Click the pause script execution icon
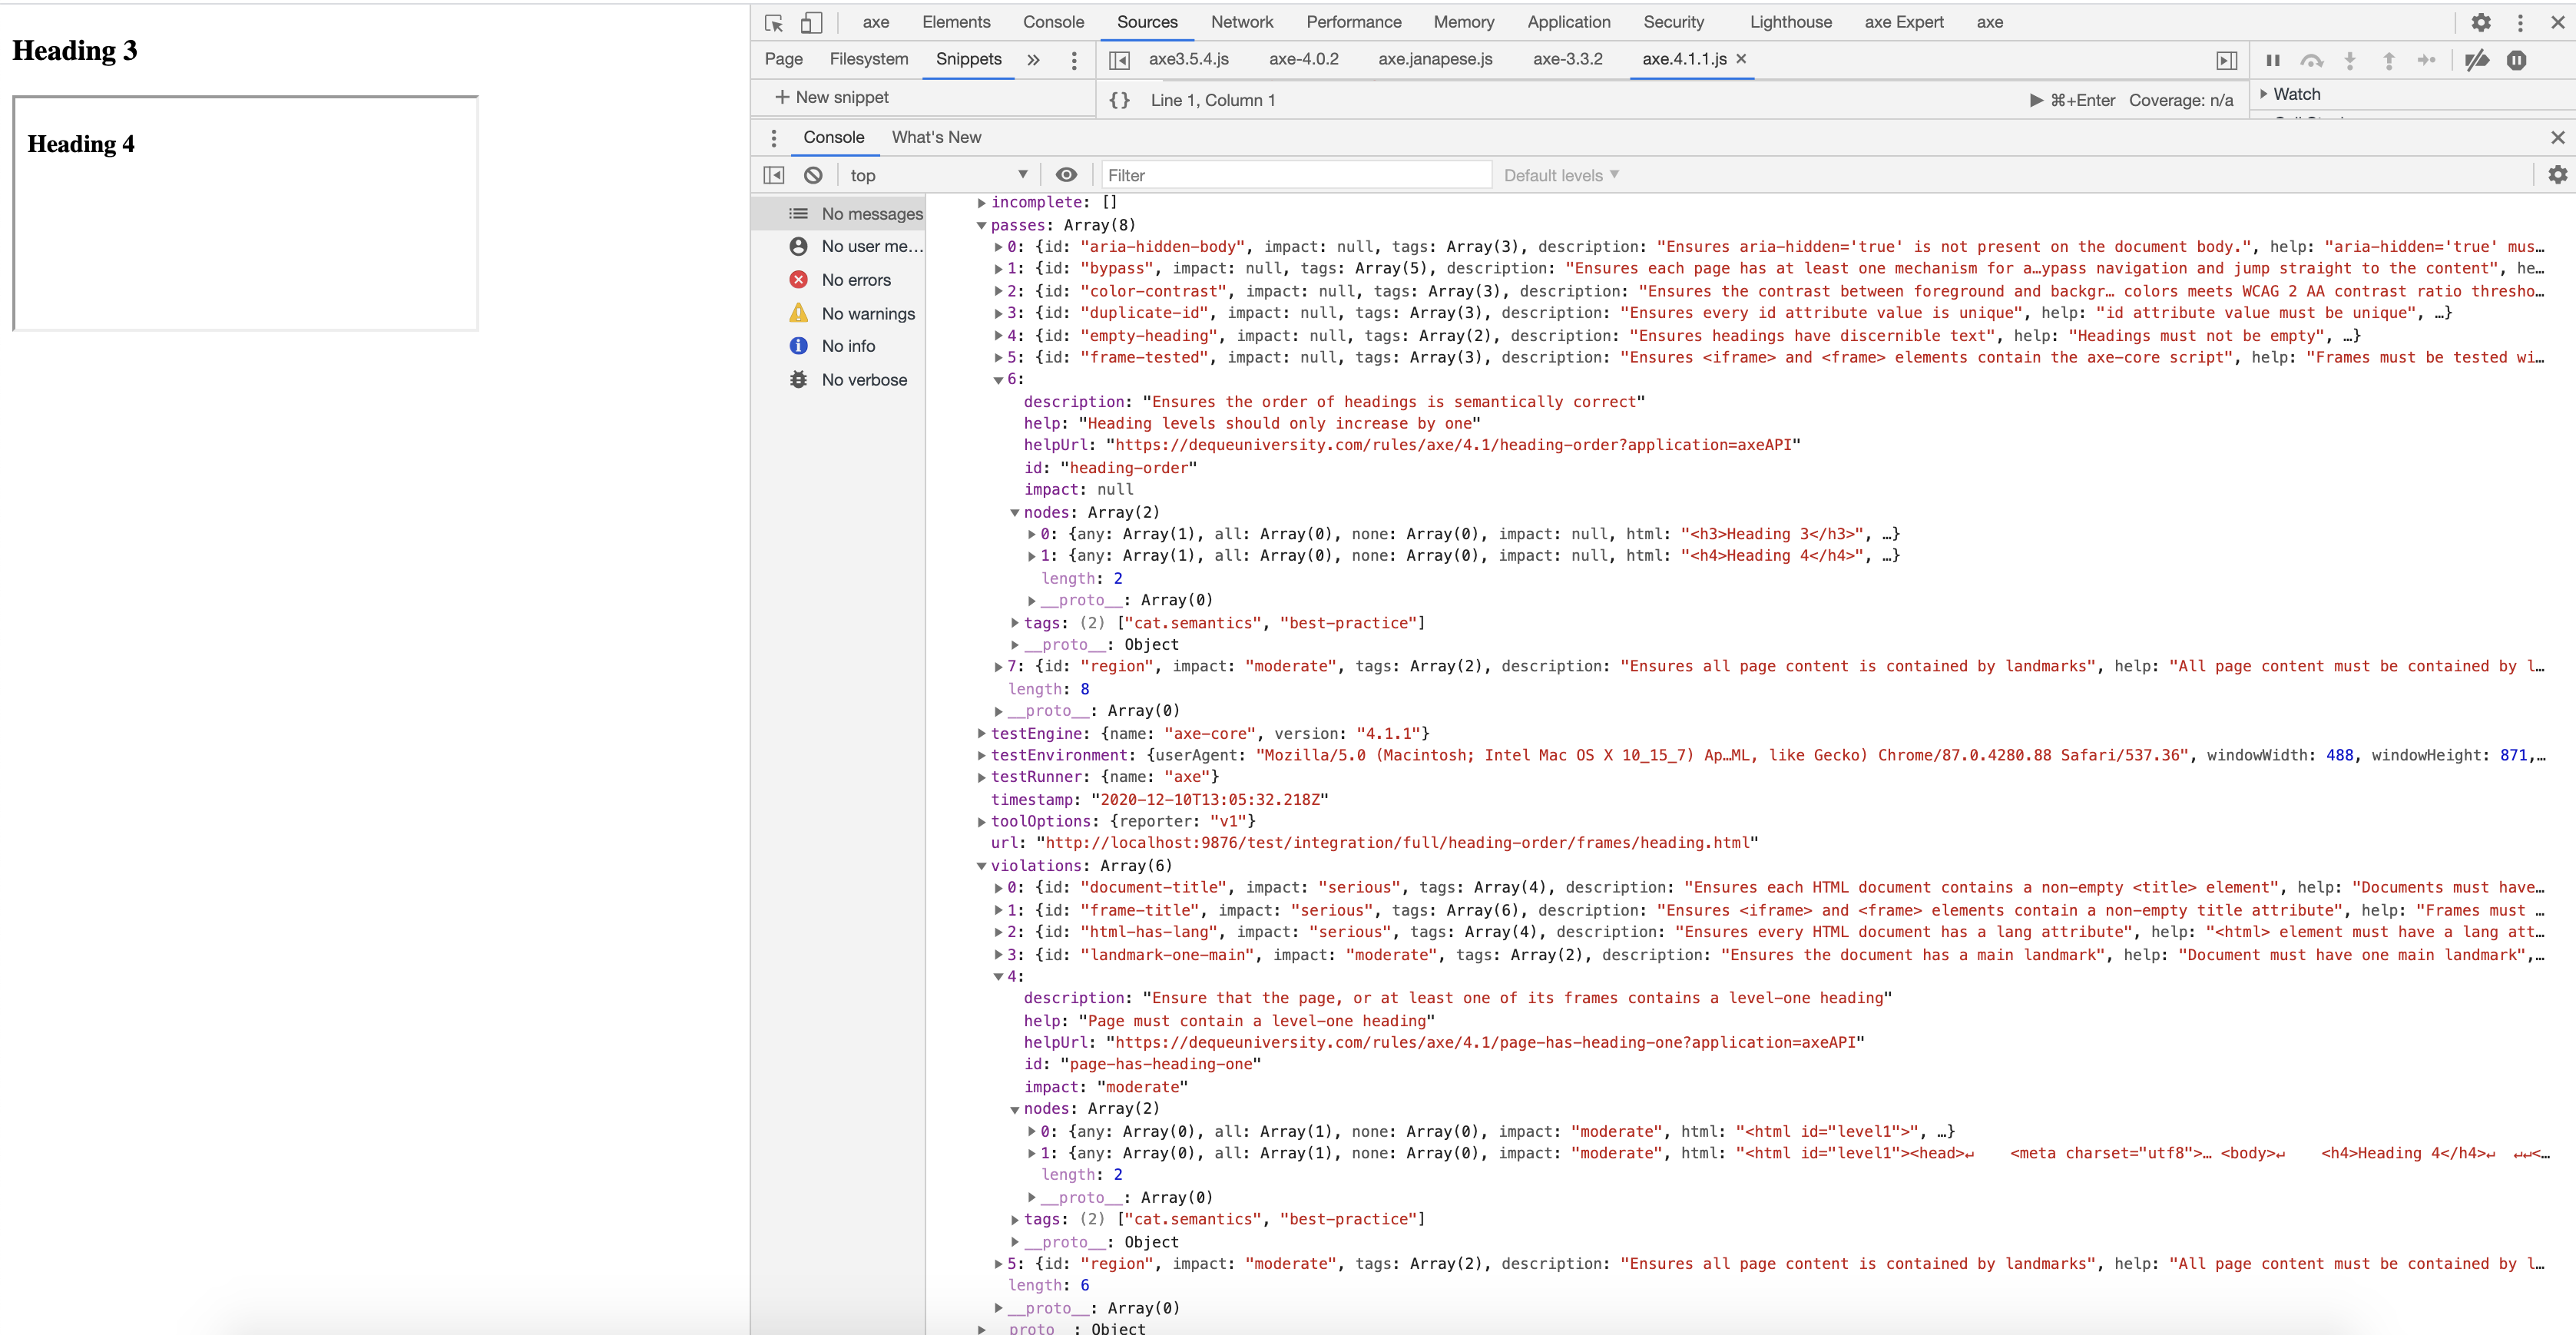Viewport: 2576px width, 1335px height. 2272,60
